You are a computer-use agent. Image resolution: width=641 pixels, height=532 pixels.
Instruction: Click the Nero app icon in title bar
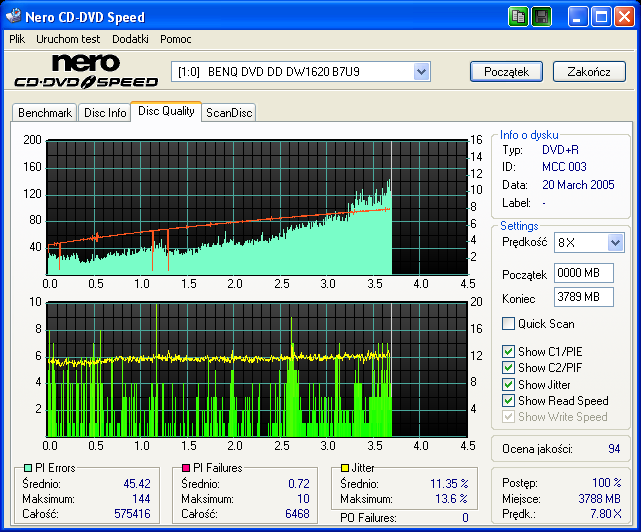[13, 16]
